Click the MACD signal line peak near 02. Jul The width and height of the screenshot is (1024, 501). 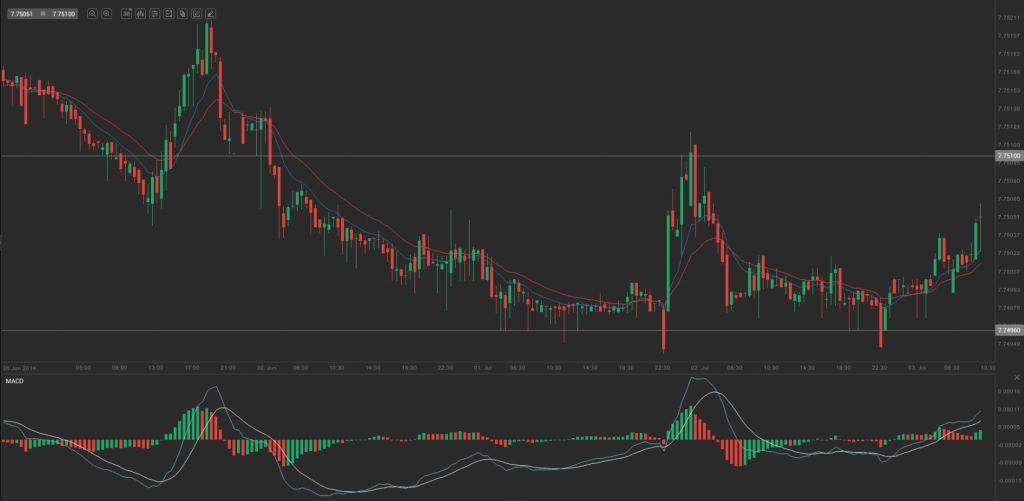pyautogui.click(x=712, y=393)
